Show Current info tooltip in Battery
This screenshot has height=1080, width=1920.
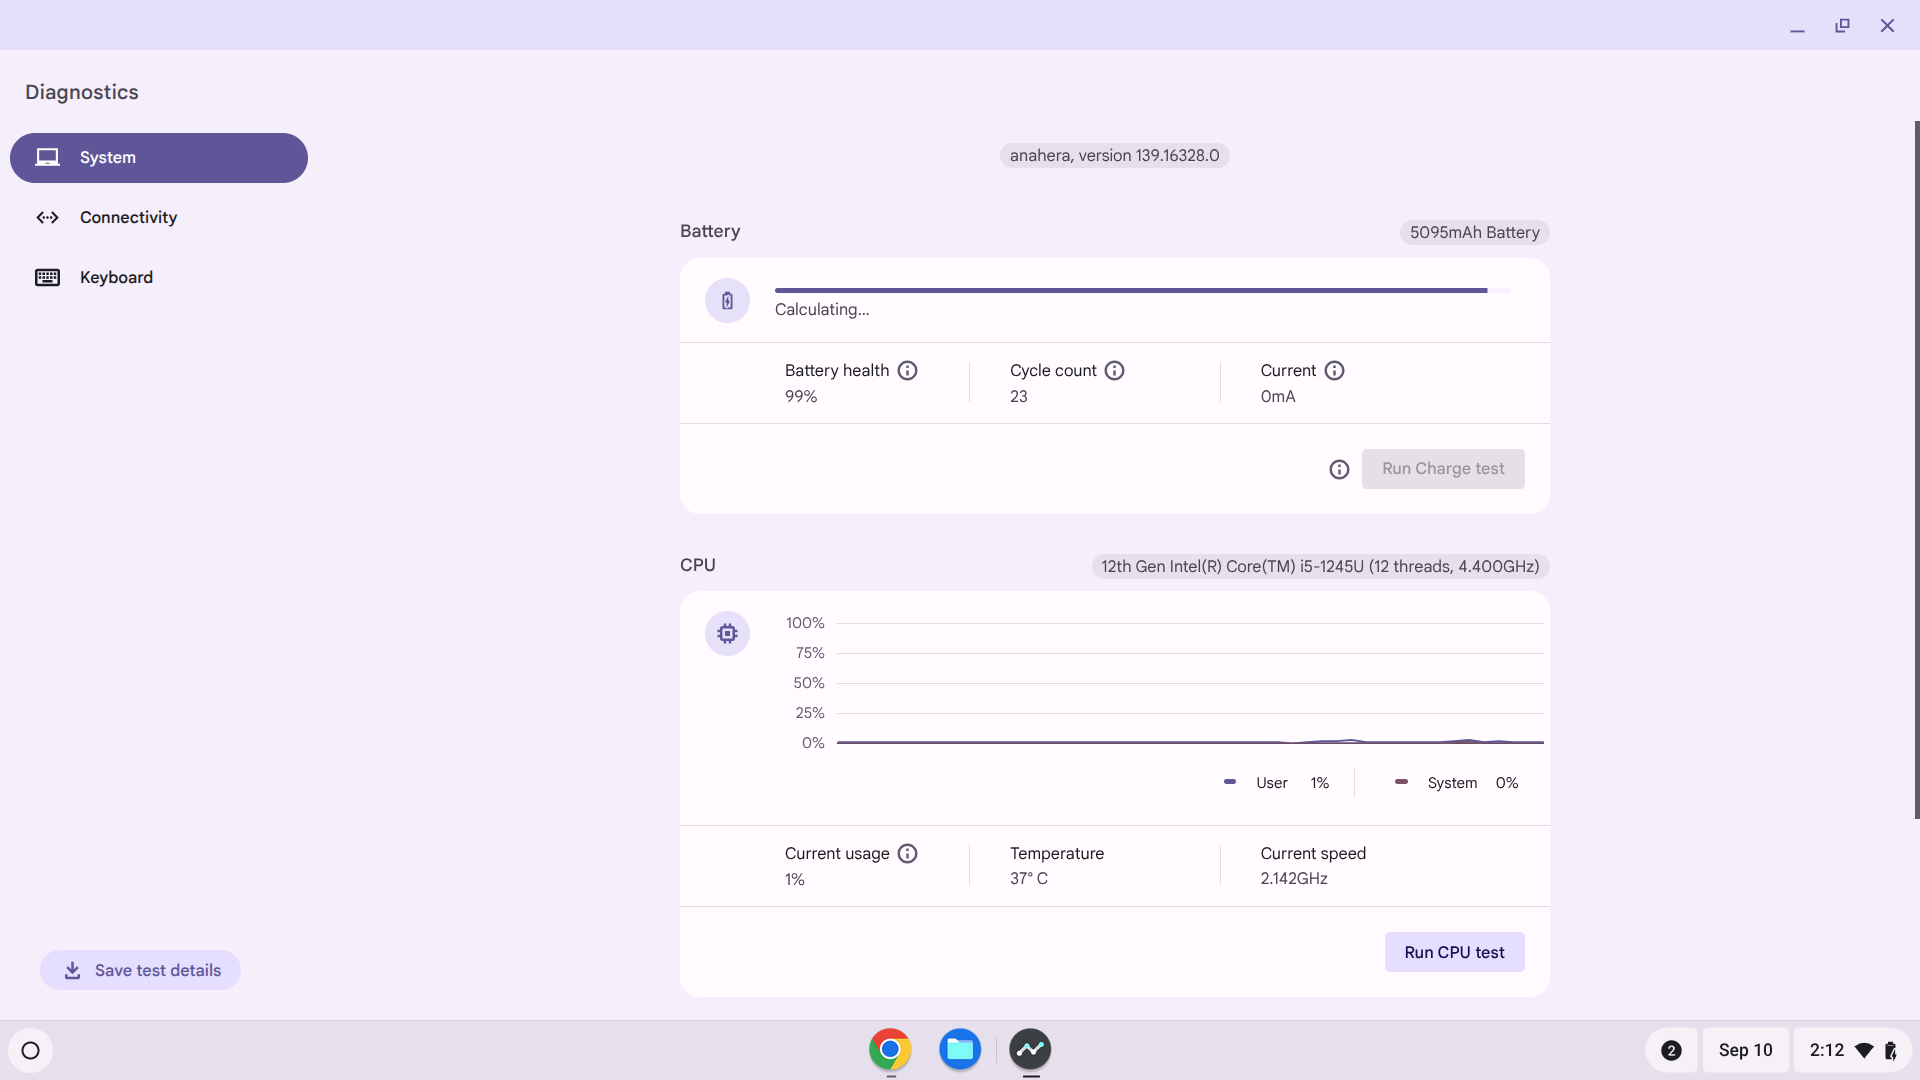click(1334, 371)
